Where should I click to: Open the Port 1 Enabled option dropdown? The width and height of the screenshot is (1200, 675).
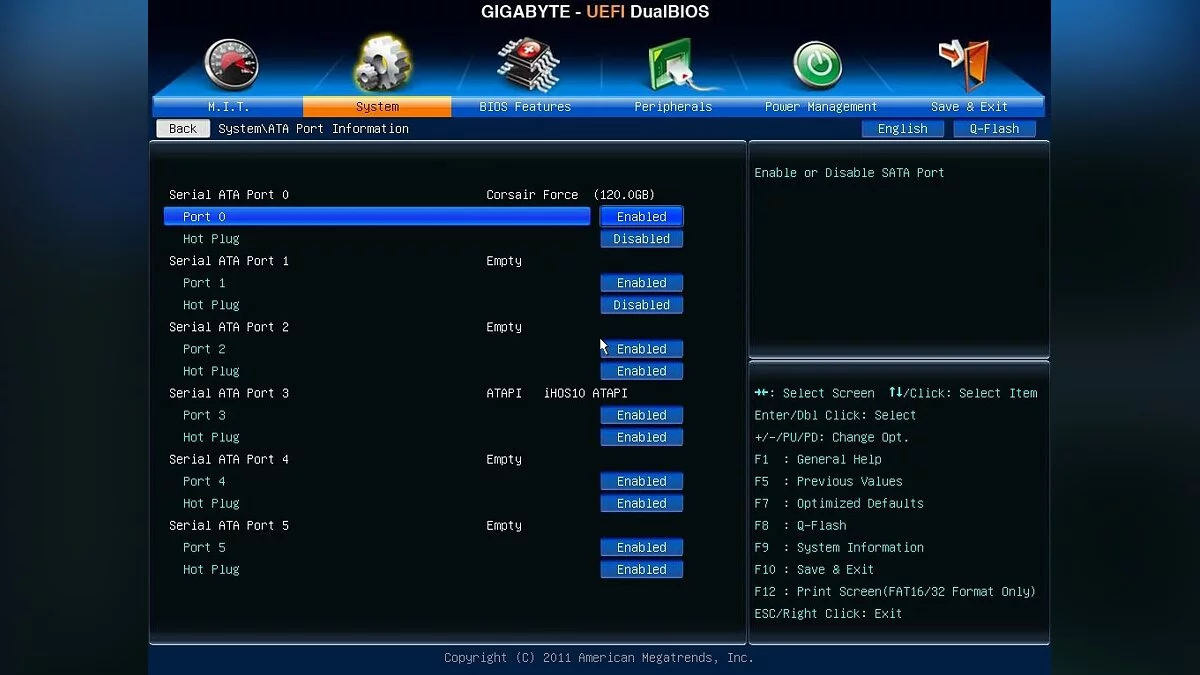click(641, 283)
